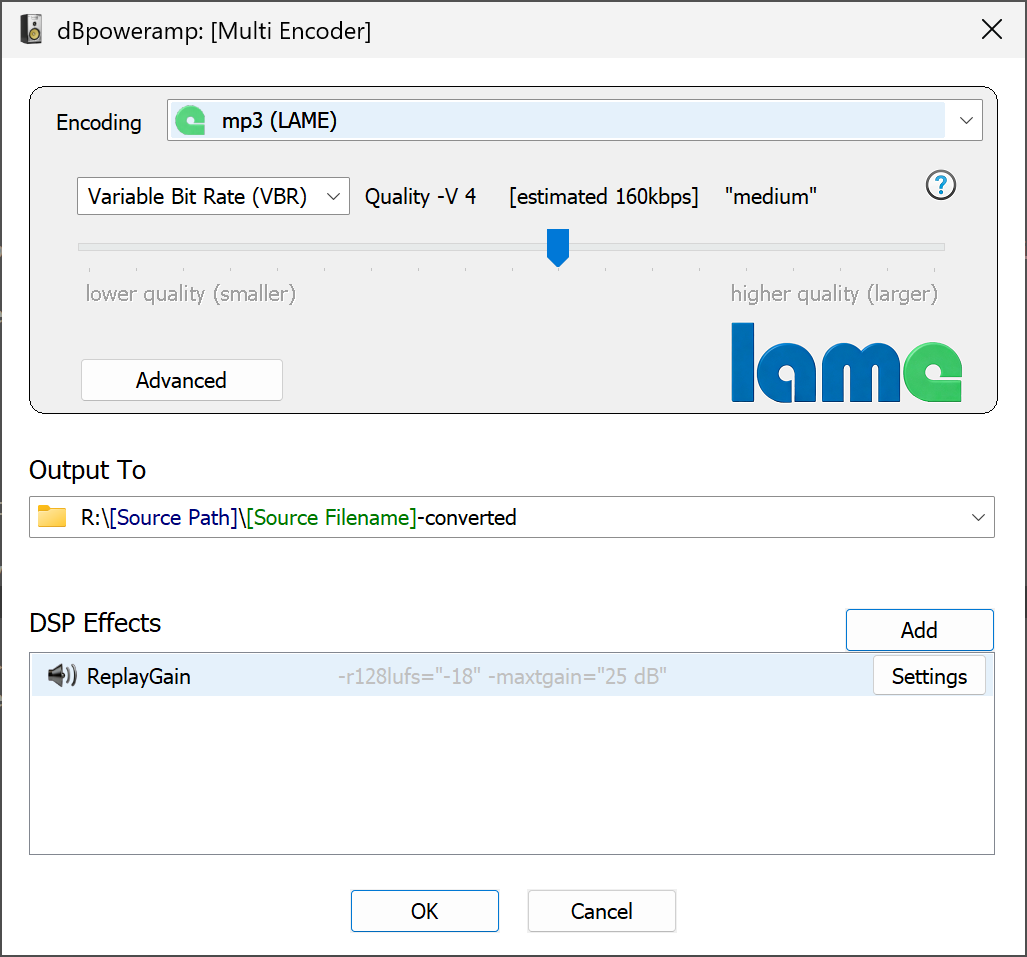Click the large LAME logo

(846, 362)
